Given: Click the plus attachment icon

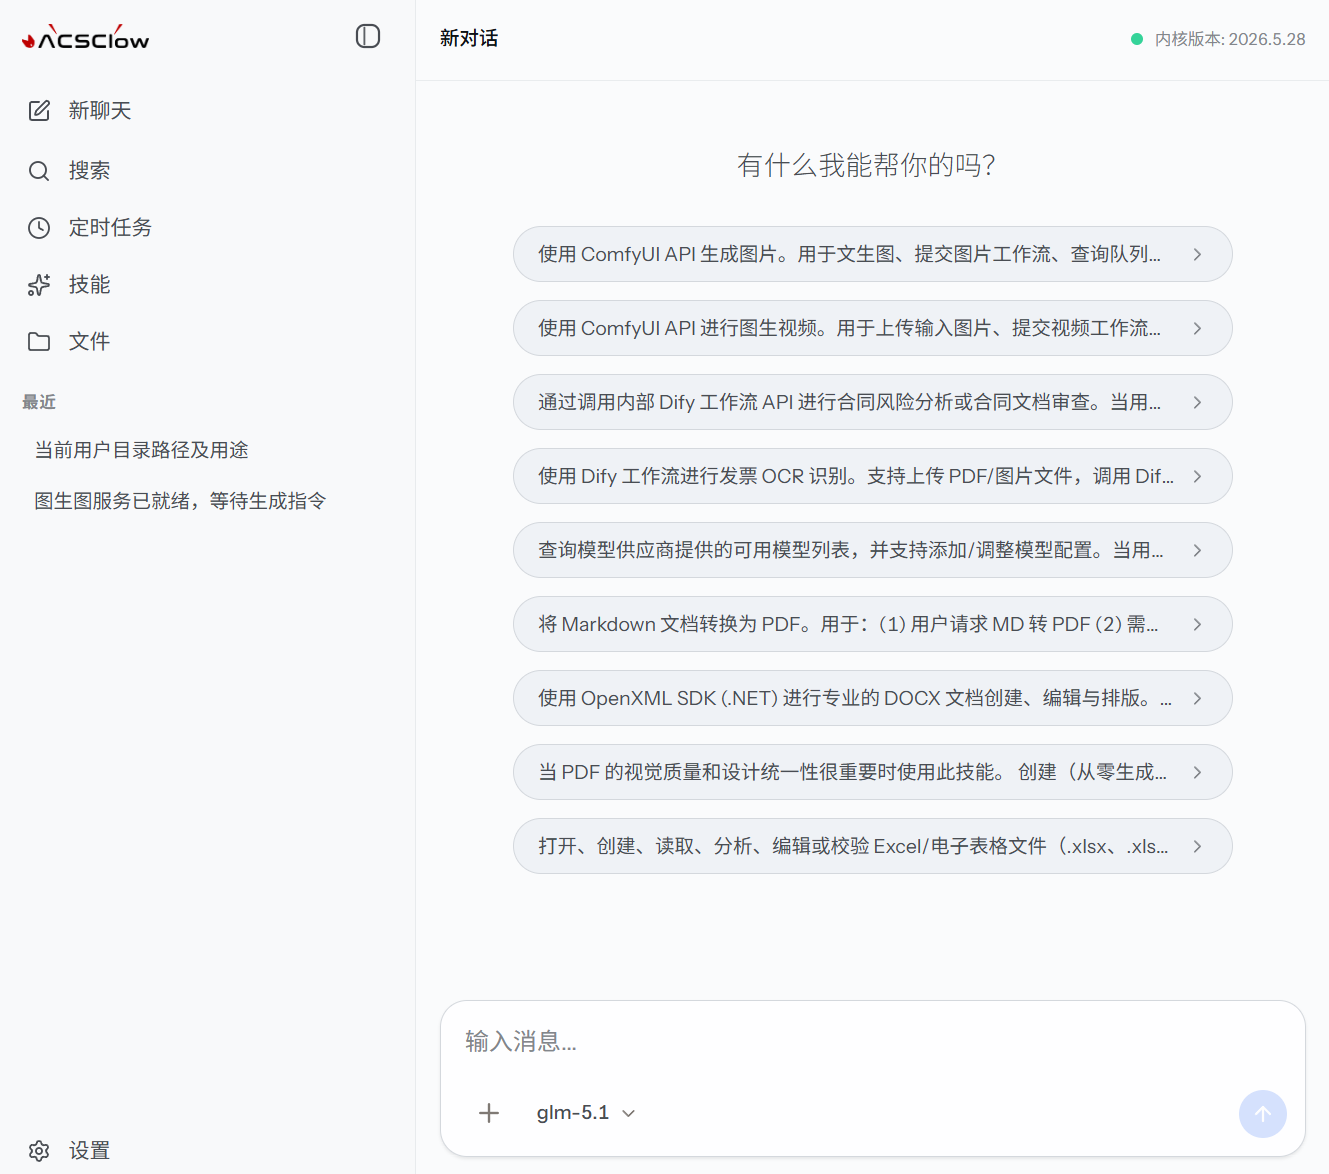Looking at the screenshot, I should point(489,1113).
